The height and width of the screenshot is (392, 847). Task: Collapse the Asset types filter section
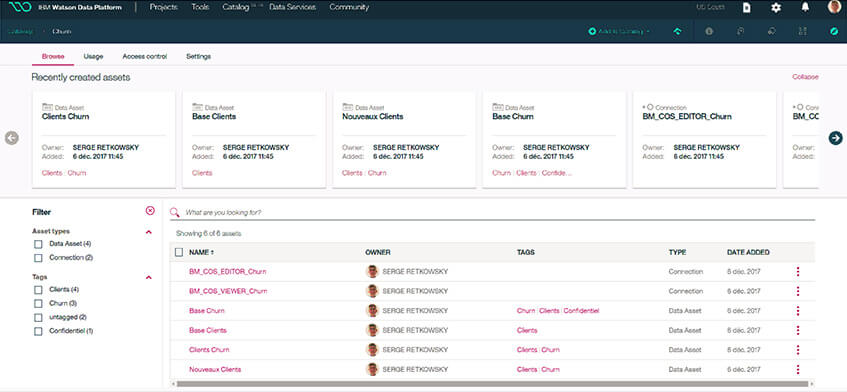point(149,232)
